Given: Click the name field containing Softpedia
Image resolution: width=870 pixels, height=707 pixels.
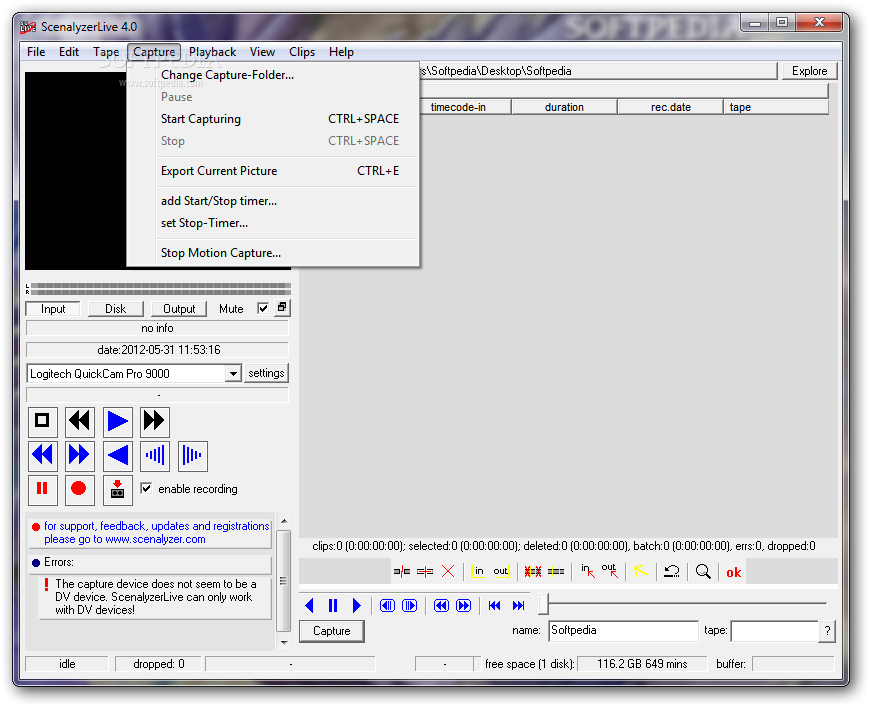Looking at the screenshot, I should tap(623, 631).
